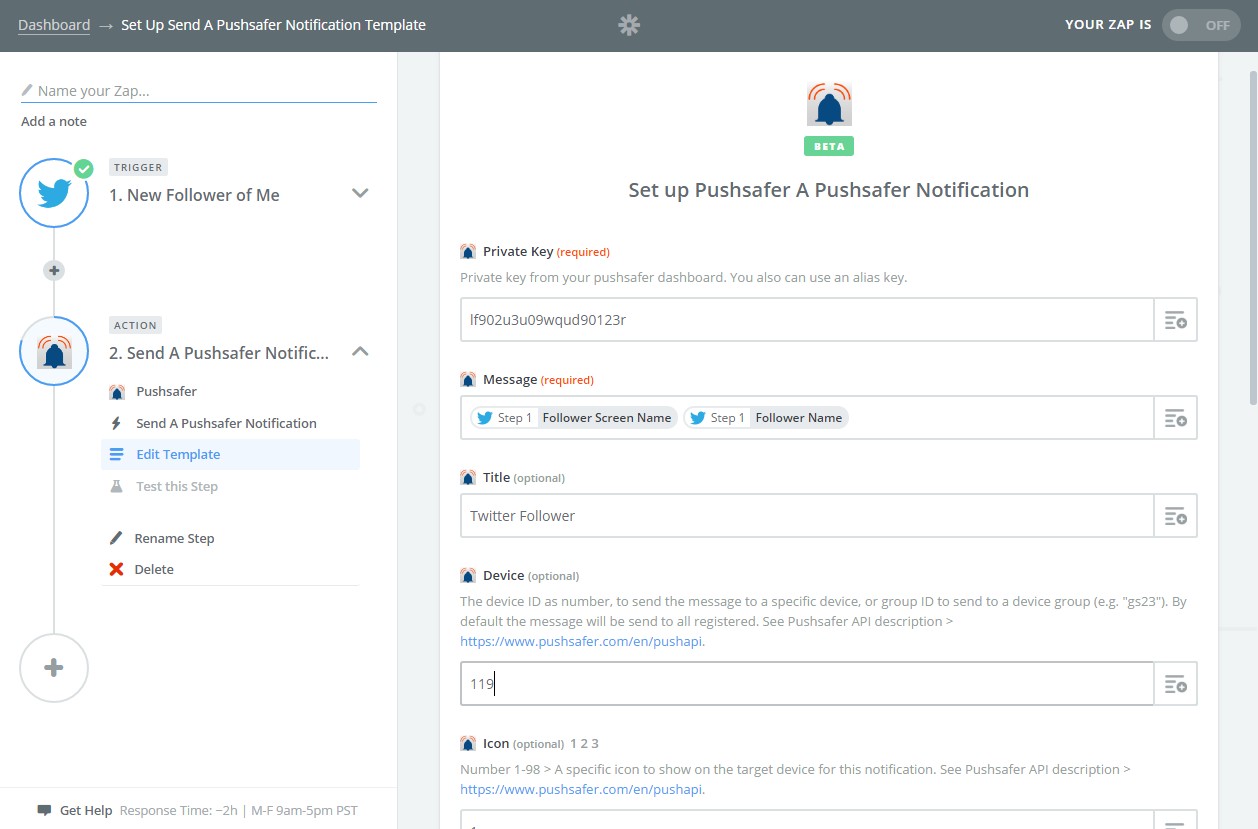The width and height of the screenshot is (1258, 829).
Task: Insert a field into Title
Action: pos(1176,516)
